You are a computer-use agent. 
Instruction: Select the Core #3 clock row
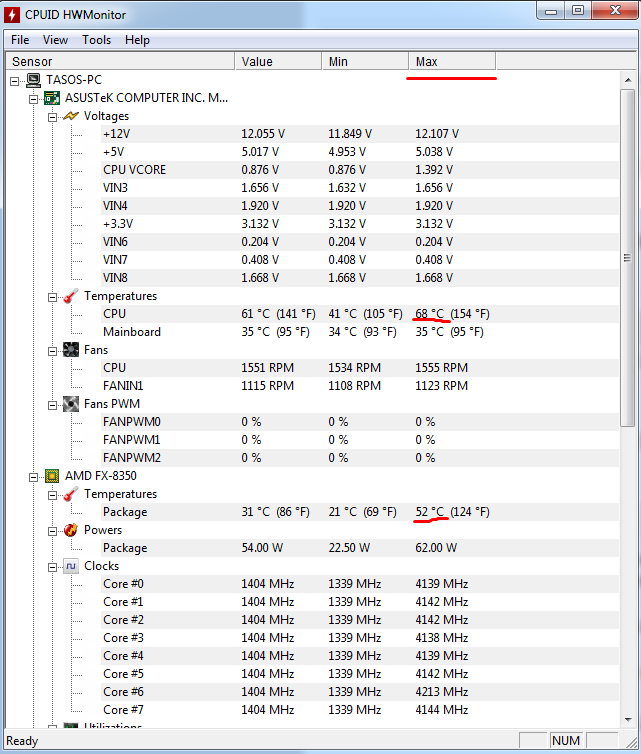click(x=360, y=638)
